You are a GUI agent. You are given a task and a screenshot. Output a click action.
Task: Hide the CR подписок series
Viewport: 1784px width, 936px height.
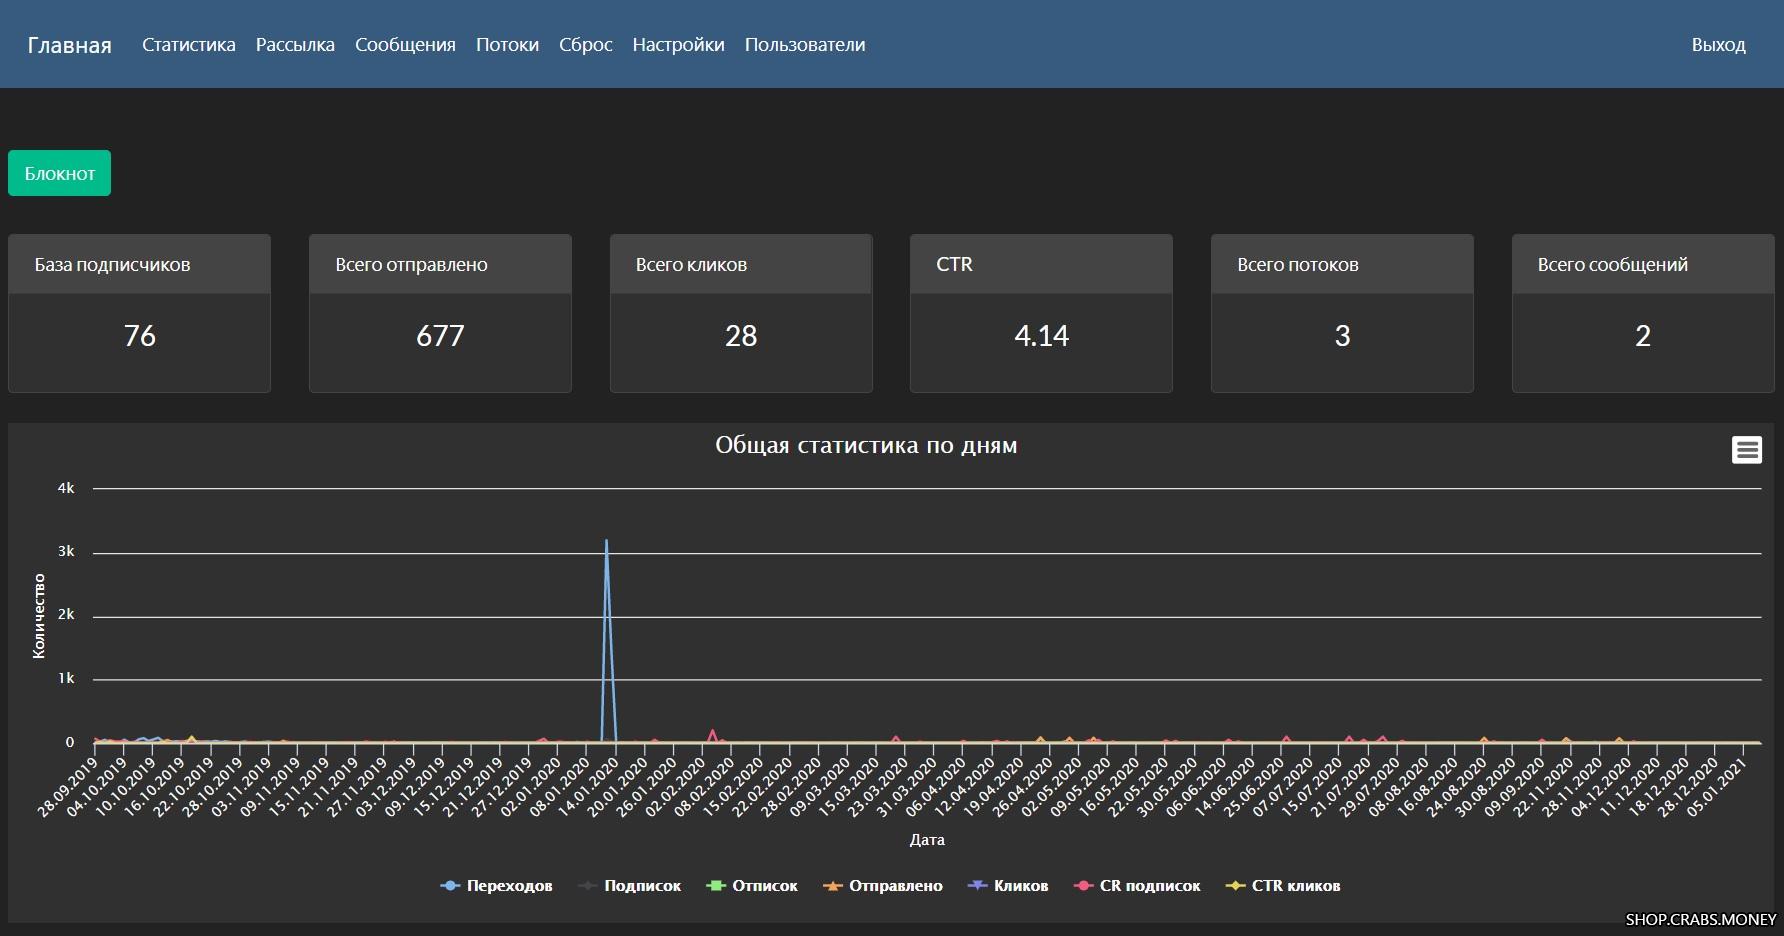1137,886
